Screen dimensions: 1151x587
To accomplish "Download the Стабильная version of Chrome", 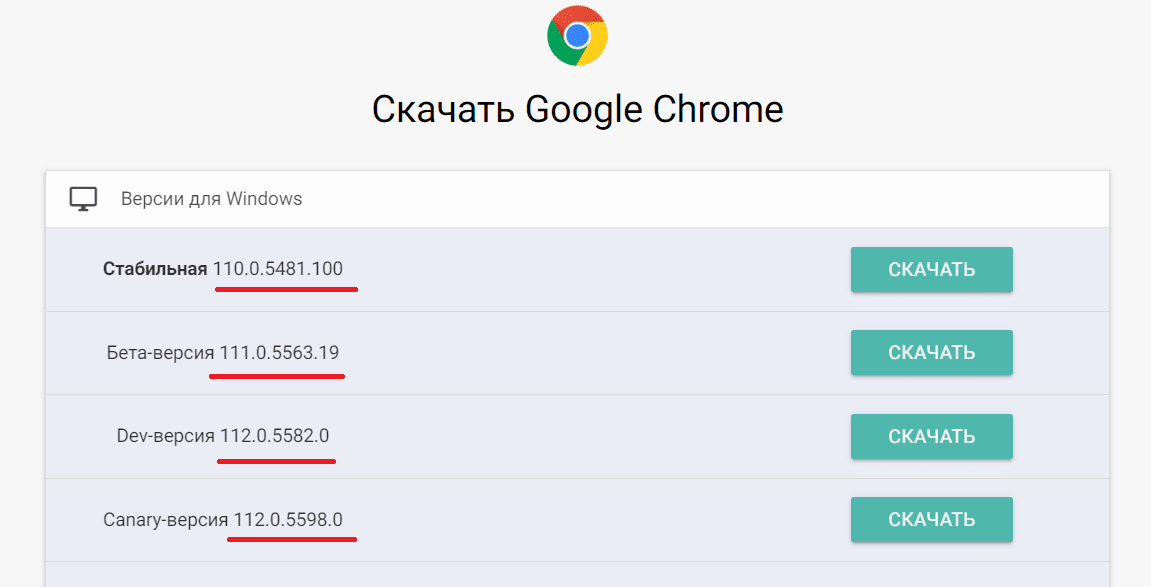I will (931, 270).
